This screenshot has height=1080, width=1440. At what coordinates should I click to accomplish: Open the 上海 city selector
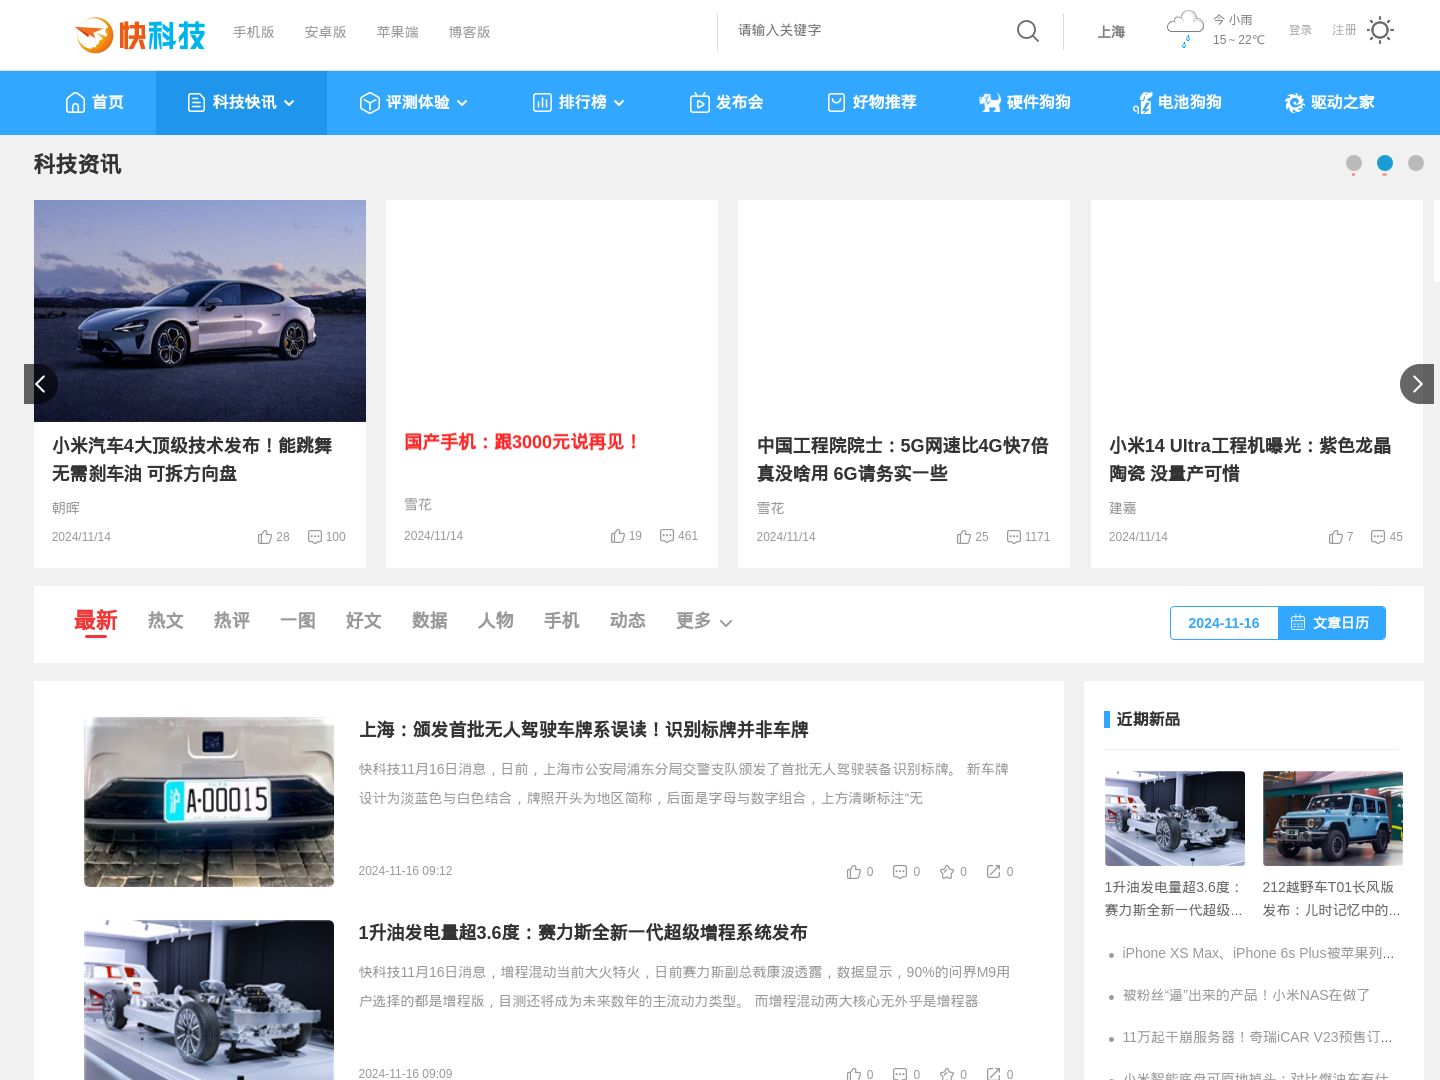point(1111,32)
